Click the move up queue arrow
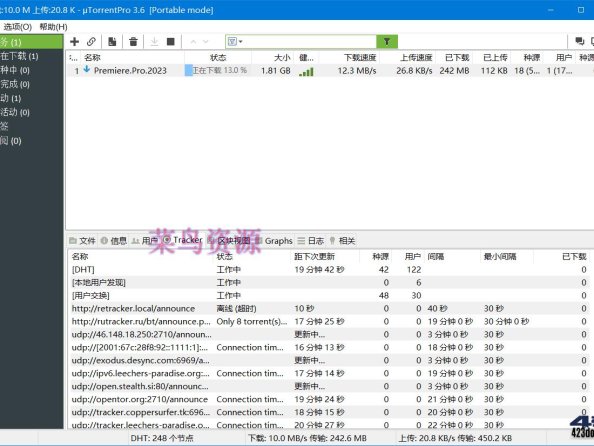The height and width of the screenshot is (446, 594). (x=193, y=42)
